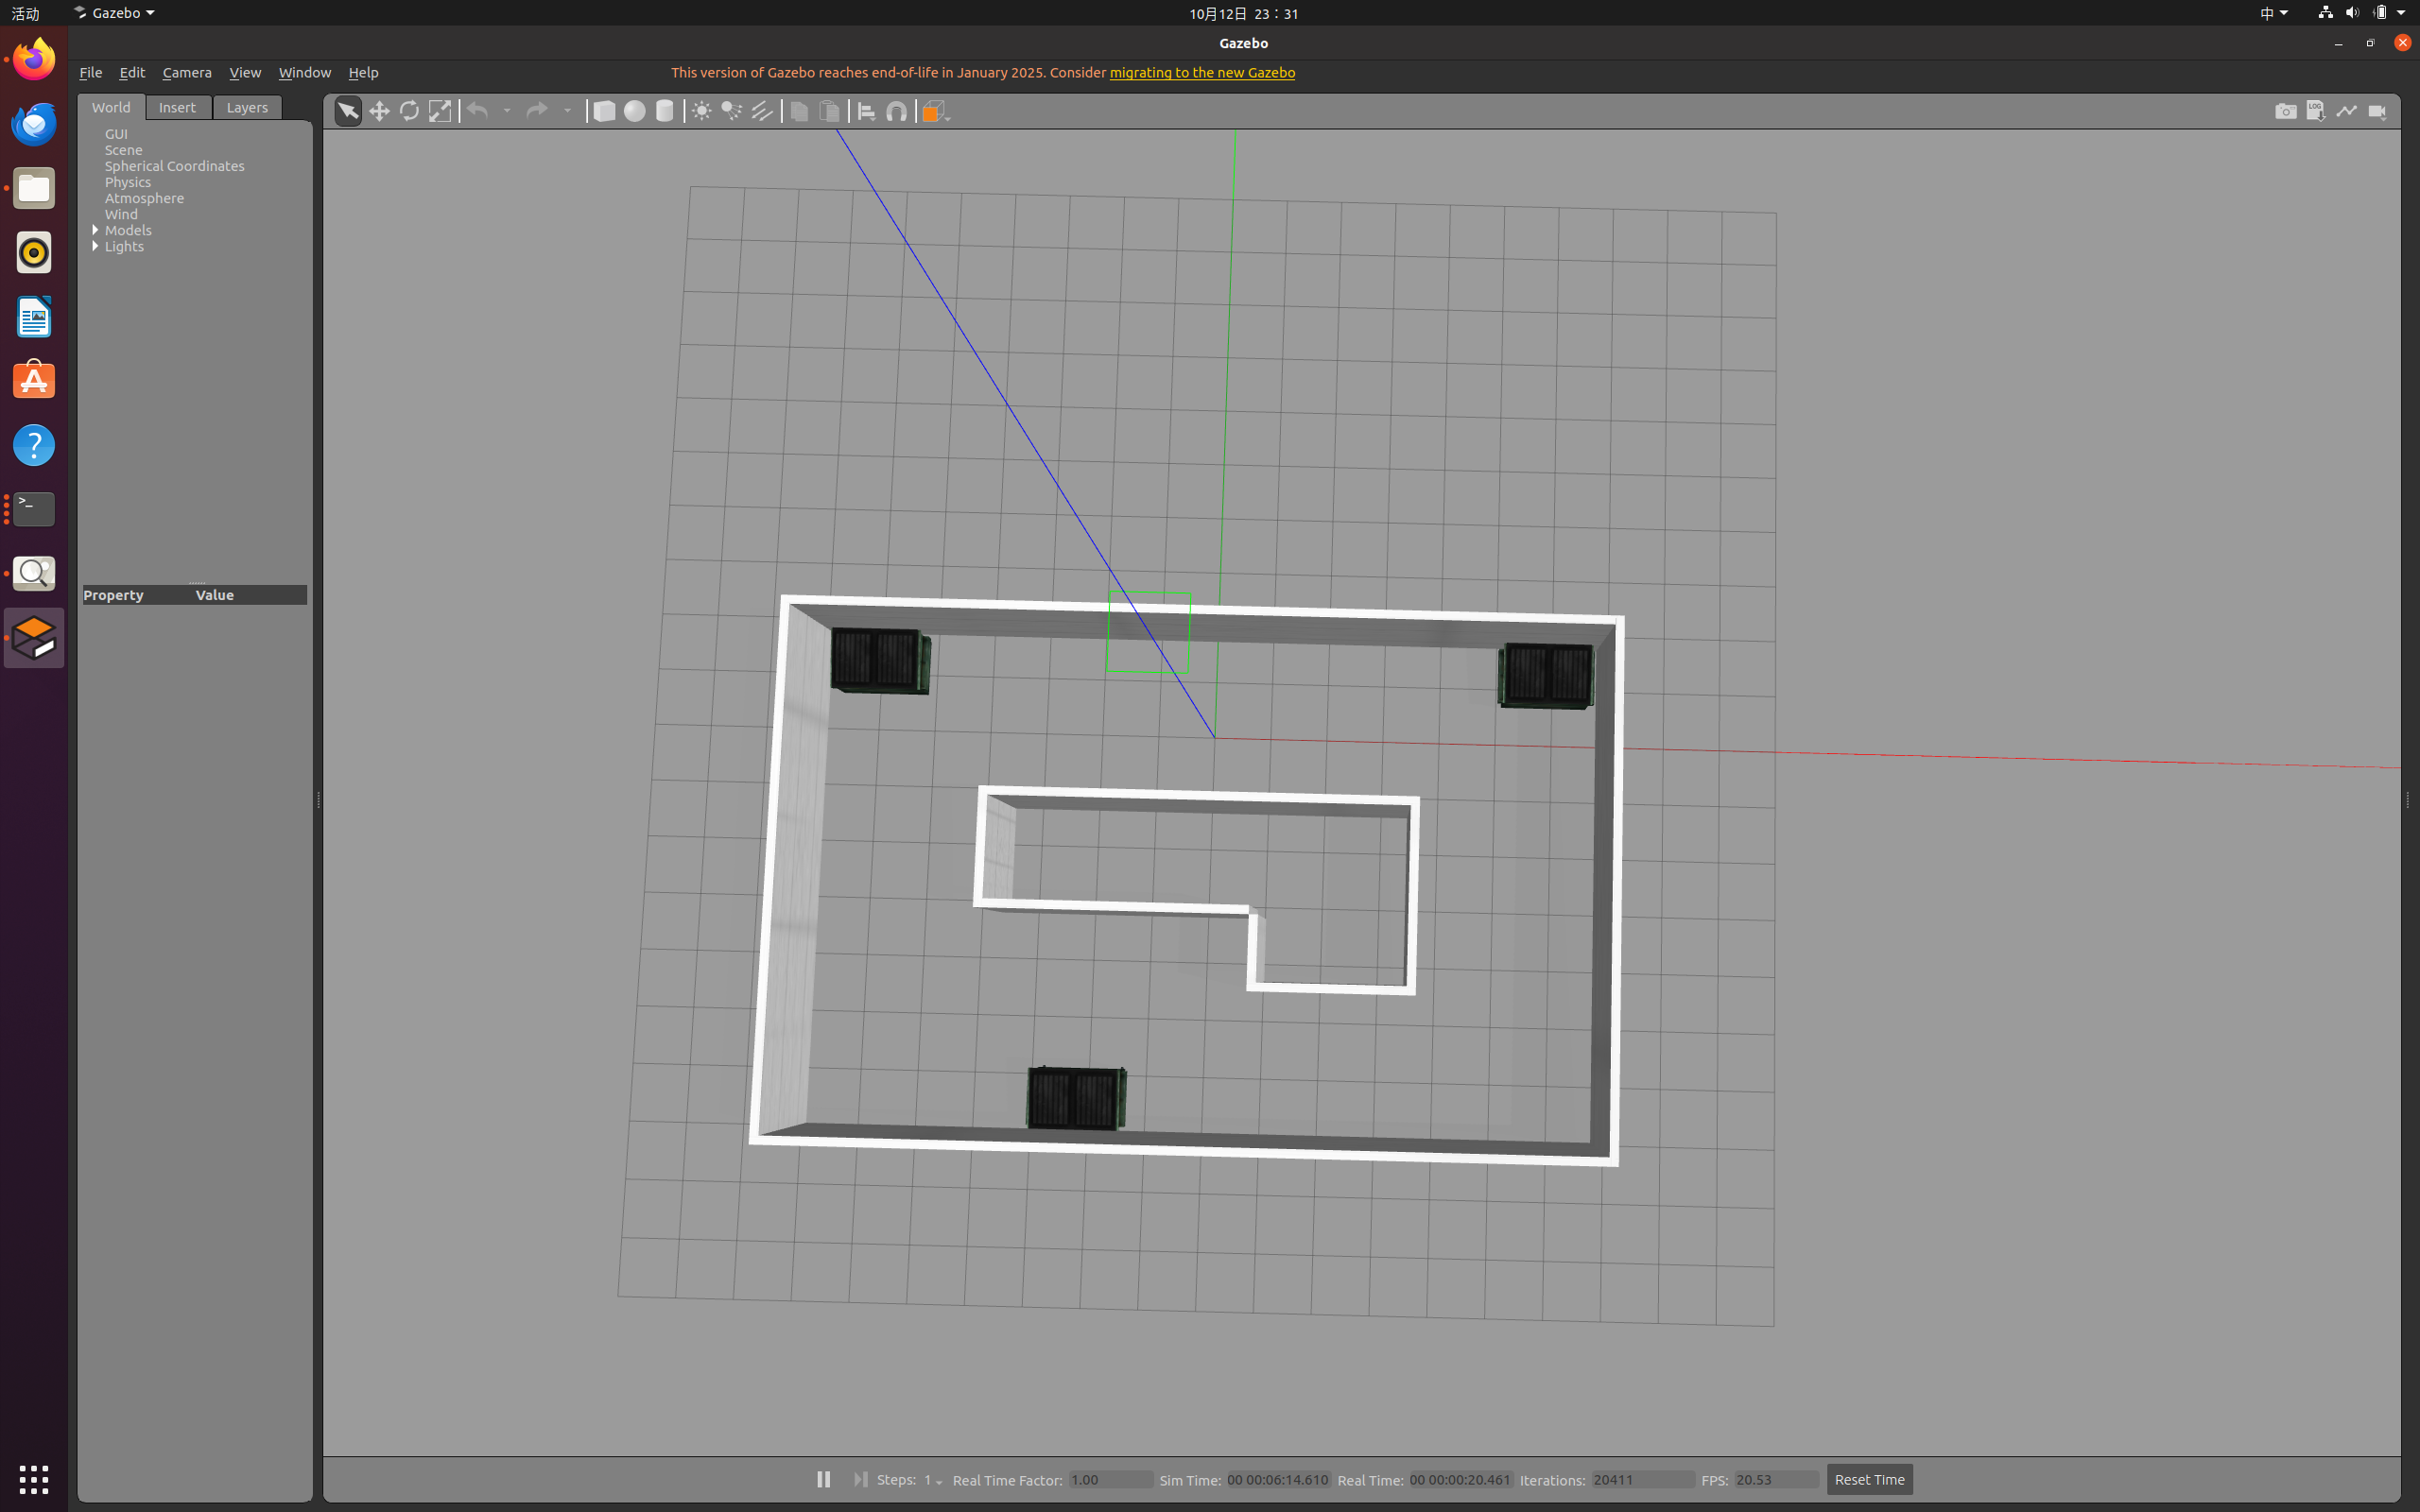Click the redo arrow icon

(537, 111)
